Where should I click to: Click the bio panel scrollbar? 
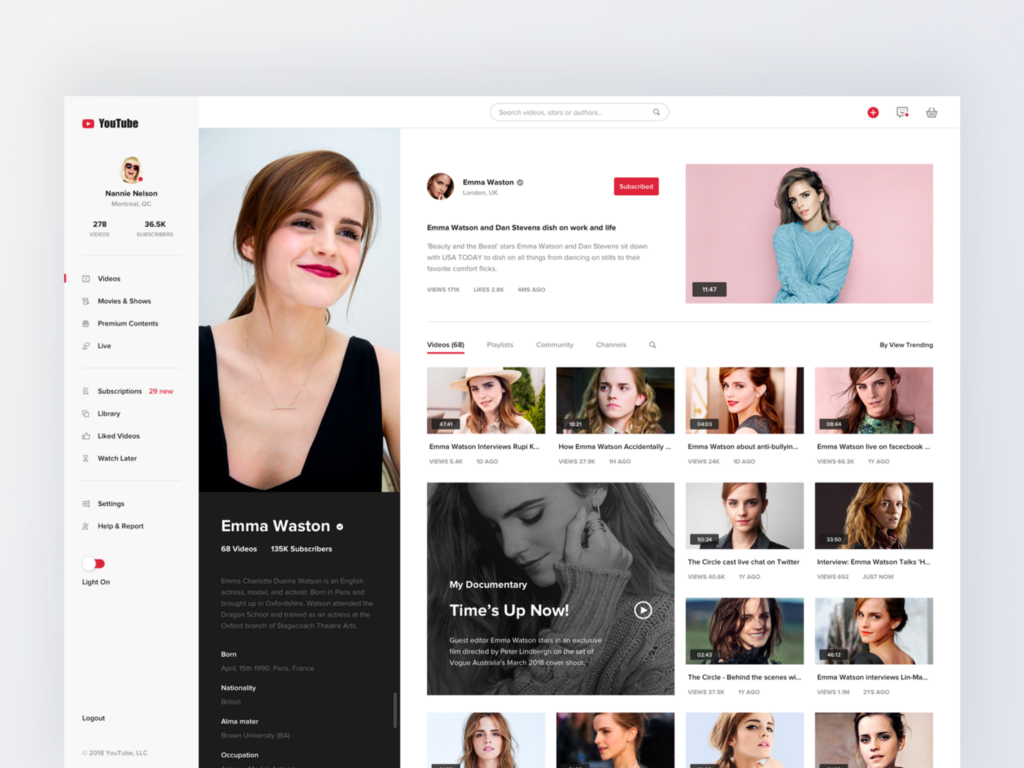[x=394, y=710]
